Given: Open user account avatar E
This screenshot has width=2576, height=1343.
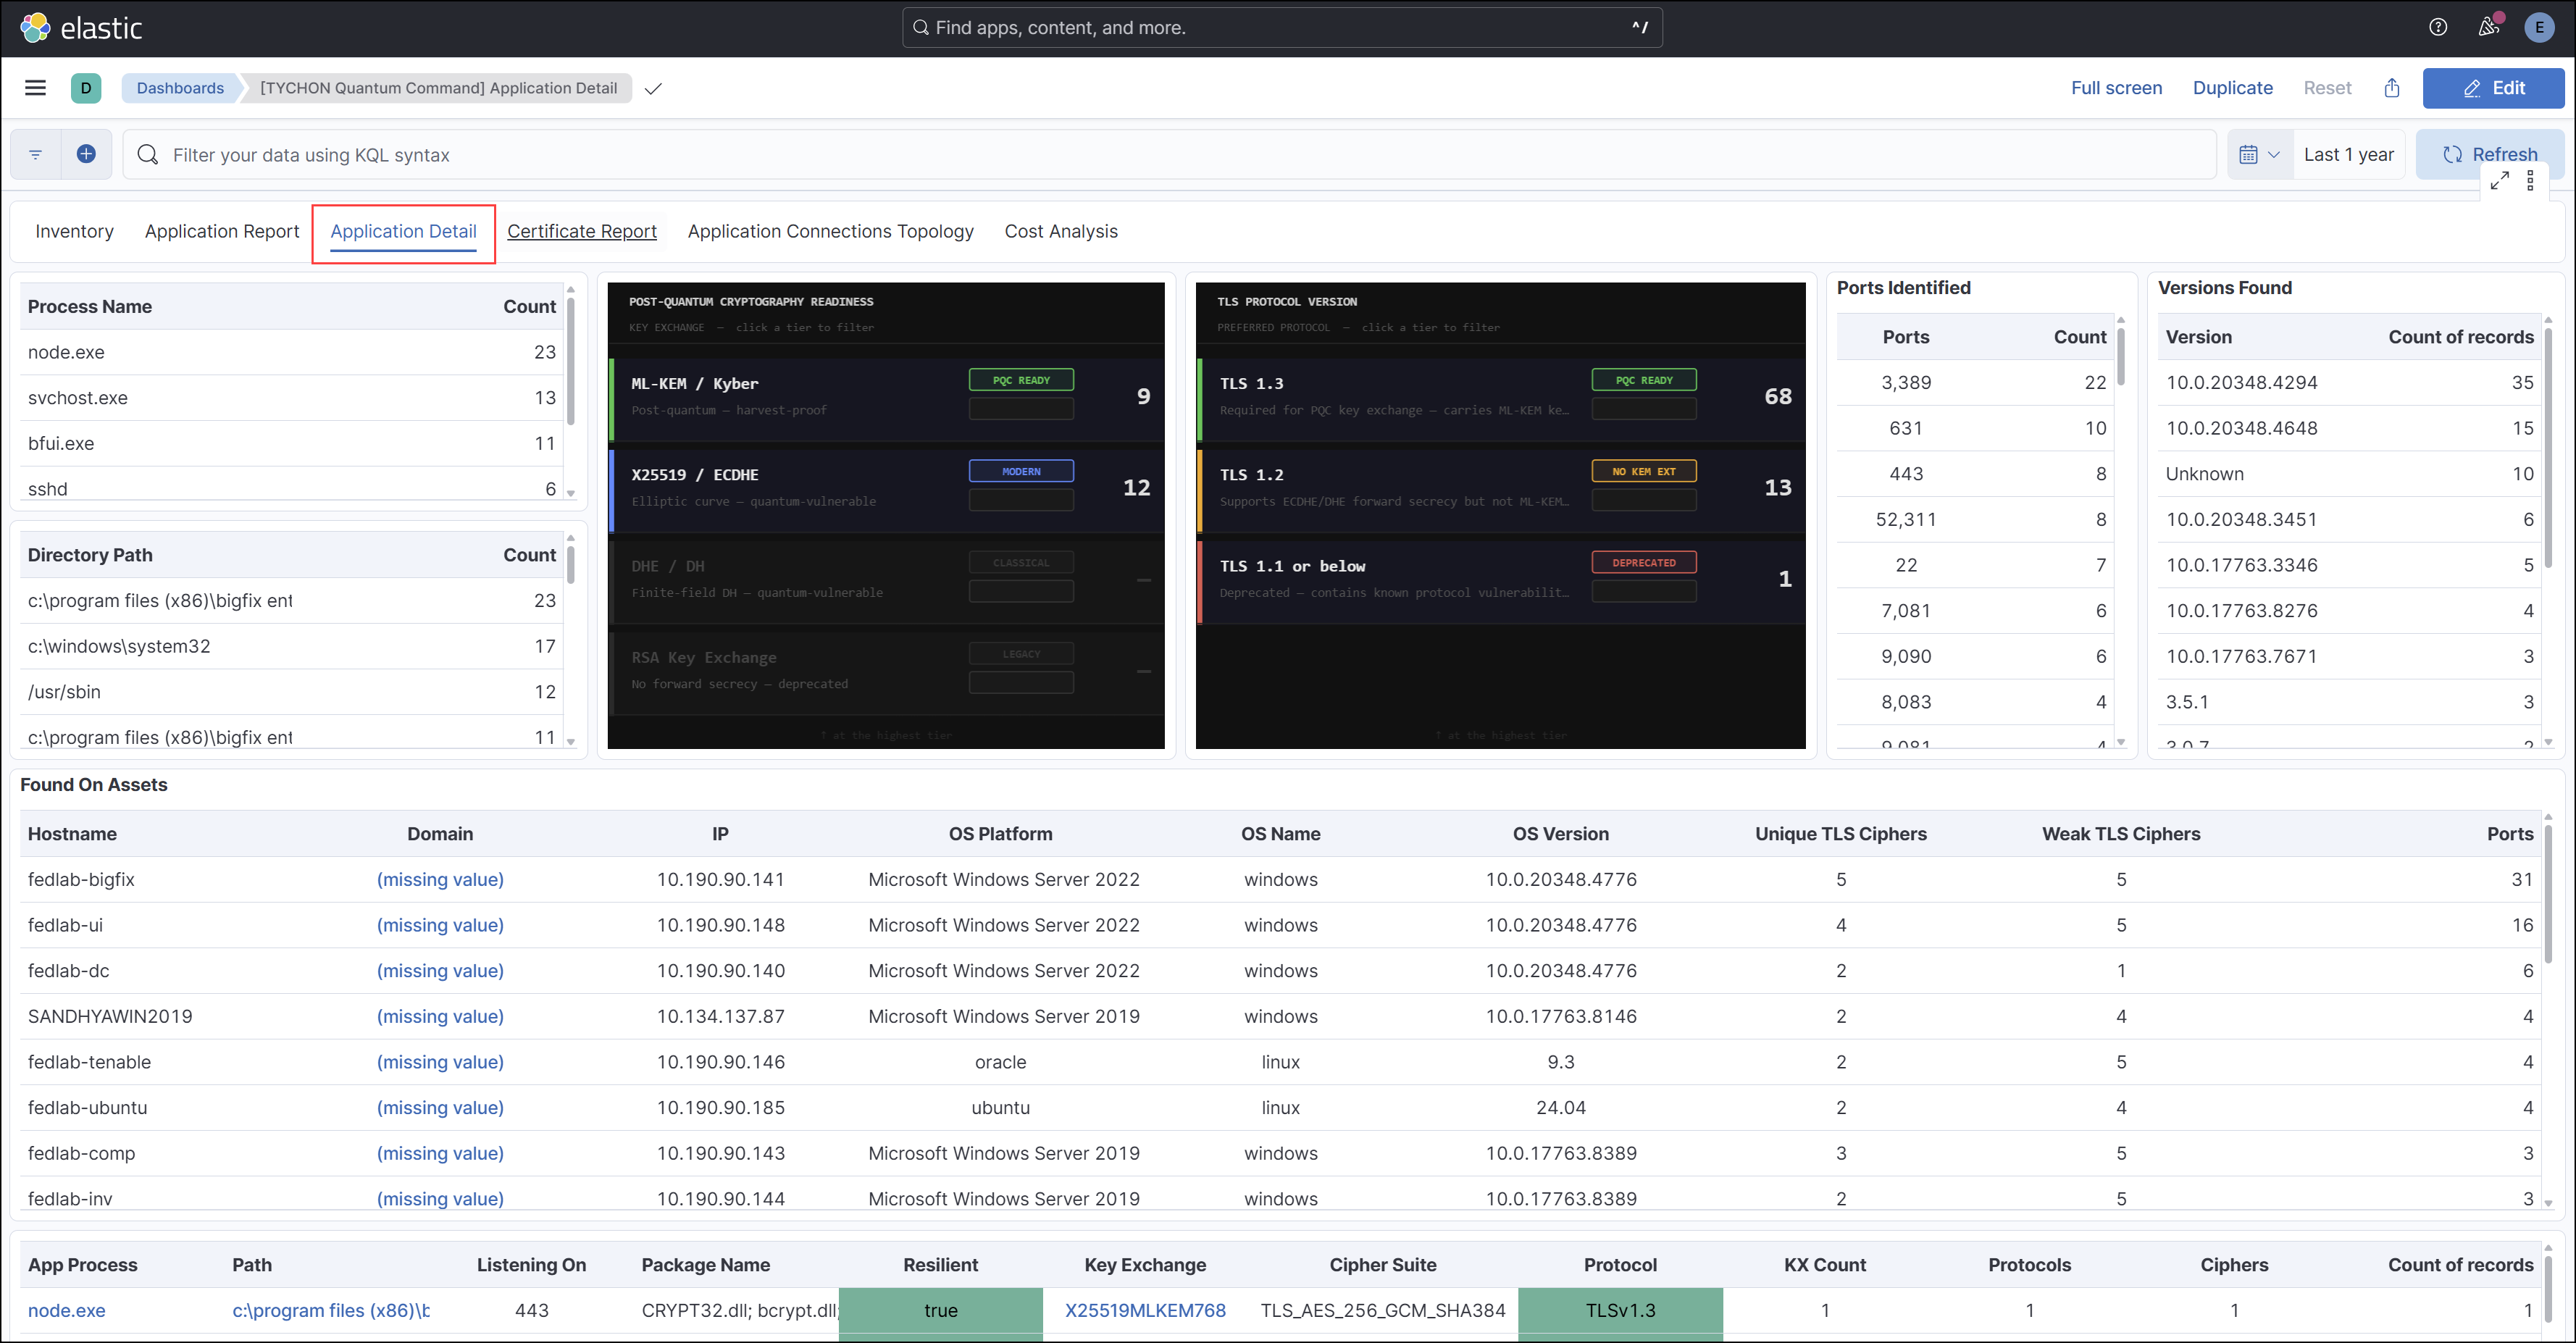Looking at the screenshot, I should click(x=2539, y=27).
